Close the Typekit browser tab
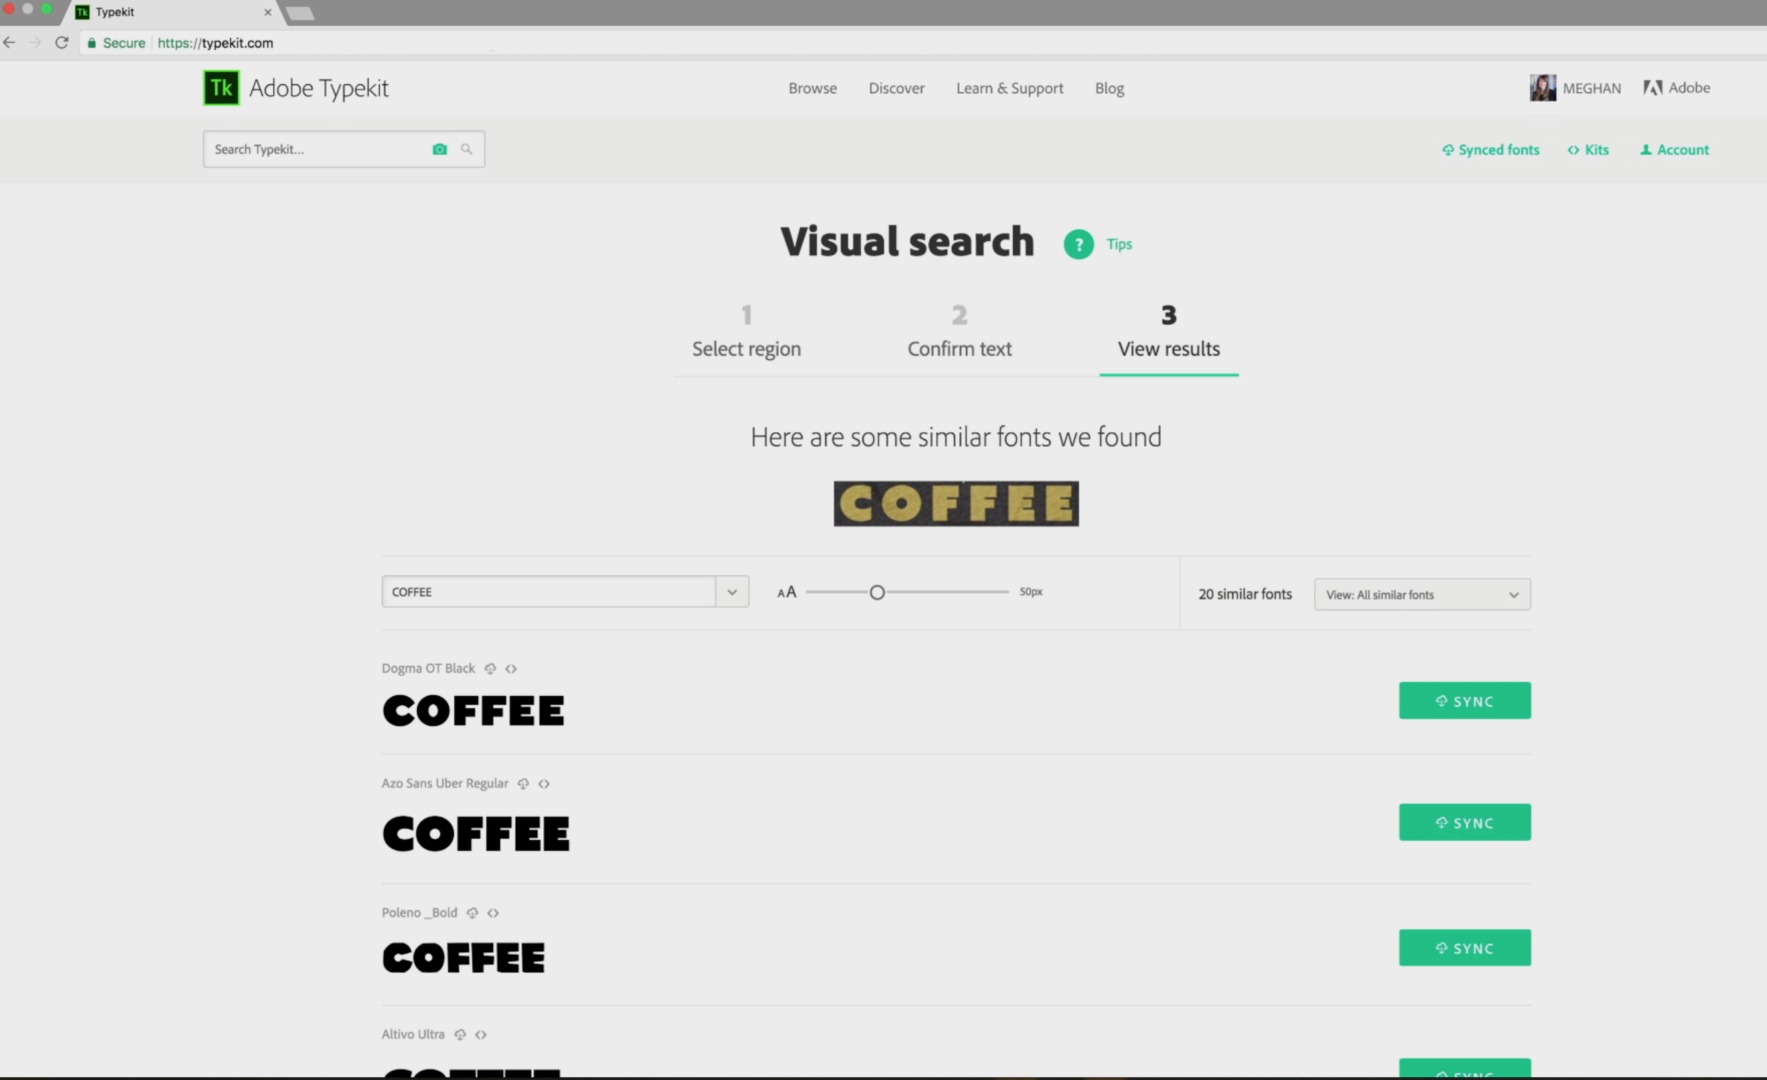1767x1080 pixels. pos(267,12)
